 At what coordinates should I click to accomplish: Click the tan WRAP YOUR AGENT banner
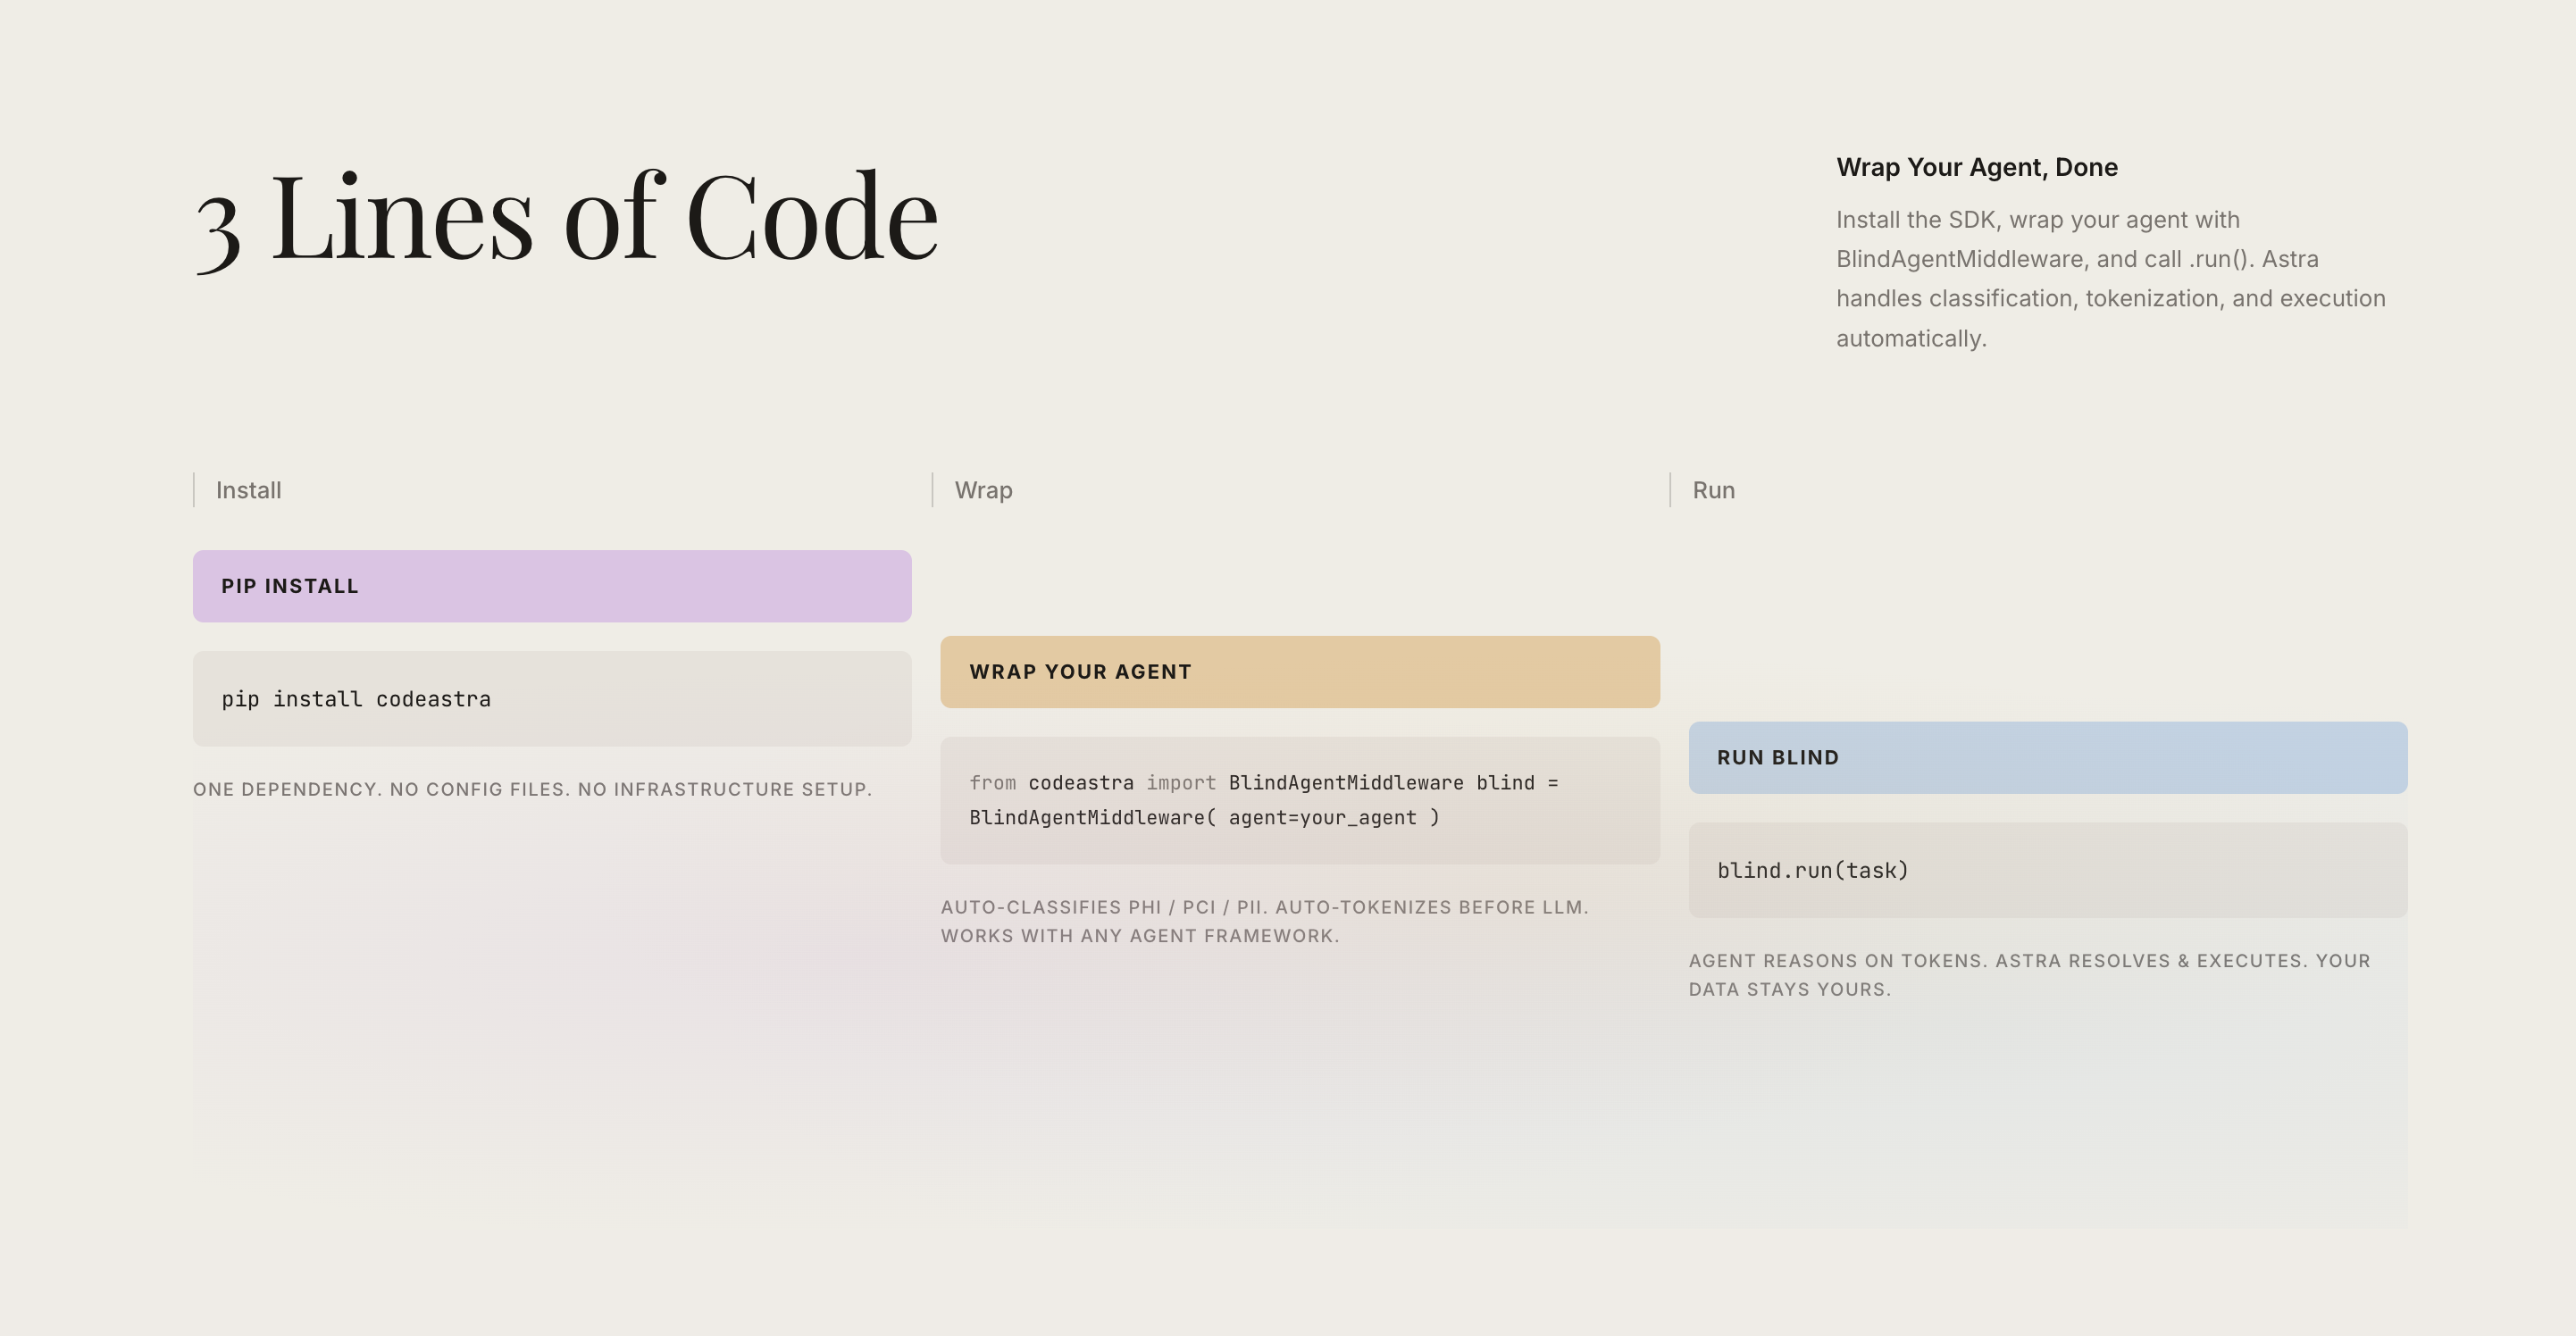click(1299, 672)
